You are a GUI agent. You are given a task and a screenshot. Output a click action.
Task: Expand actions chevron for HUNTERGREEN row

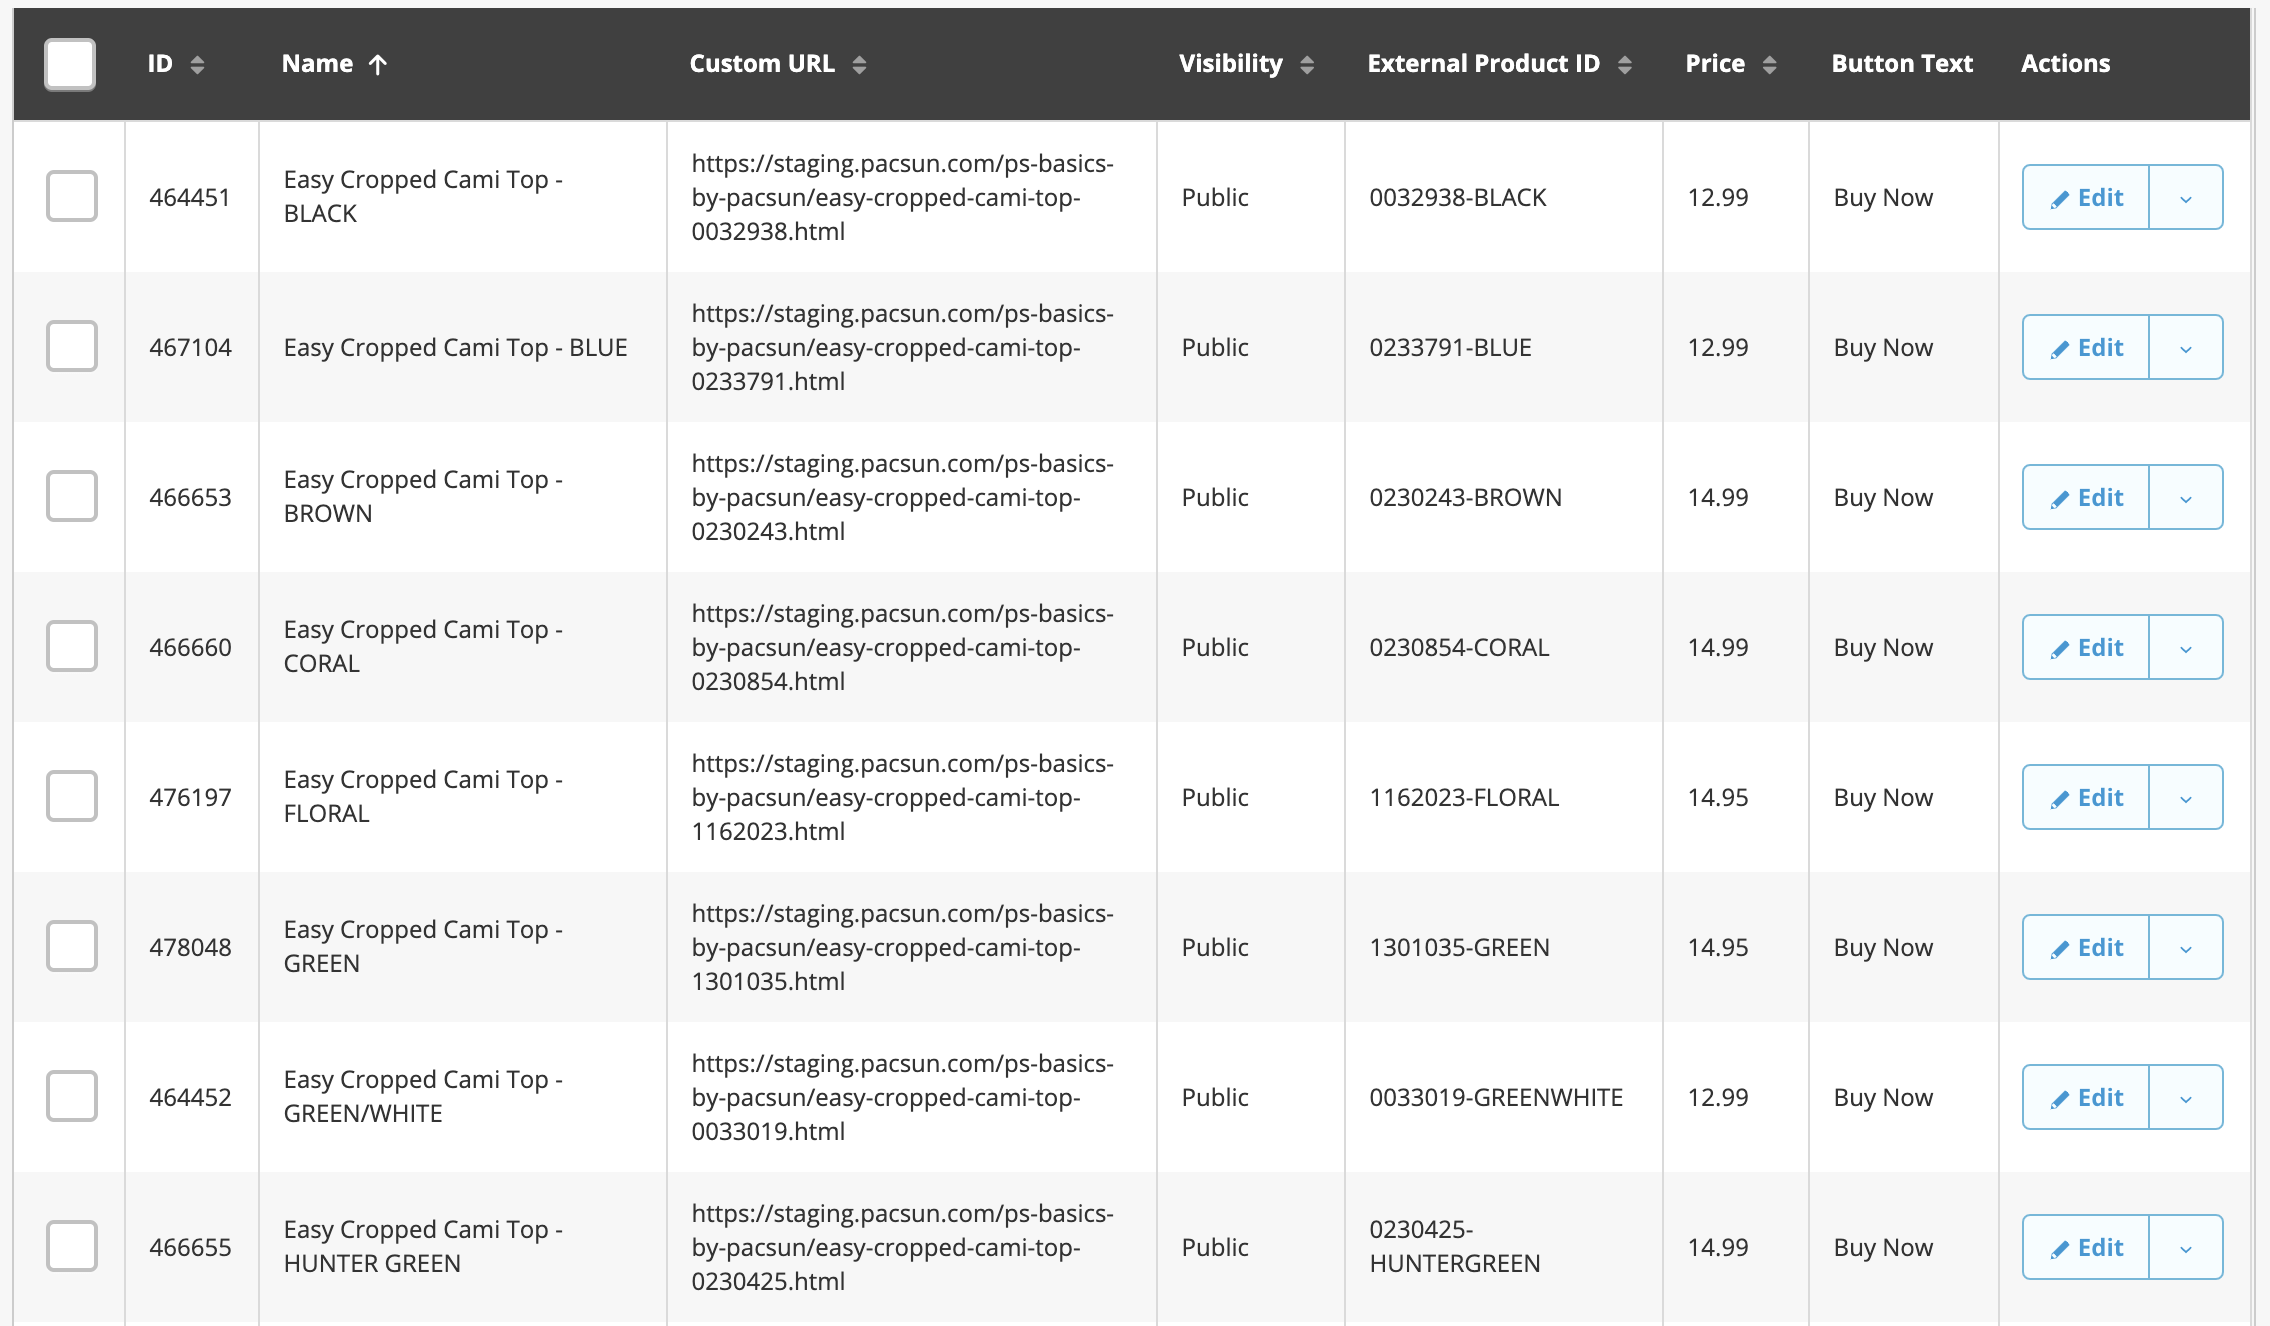point(2186,1247)
